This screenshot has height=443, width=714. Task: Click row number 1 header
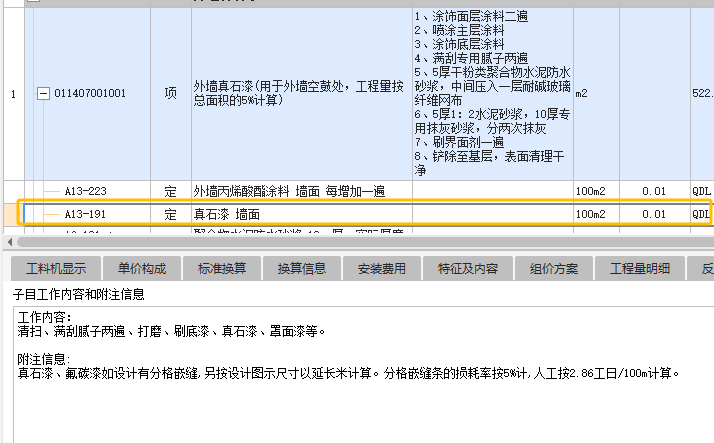tap(14, 94)
